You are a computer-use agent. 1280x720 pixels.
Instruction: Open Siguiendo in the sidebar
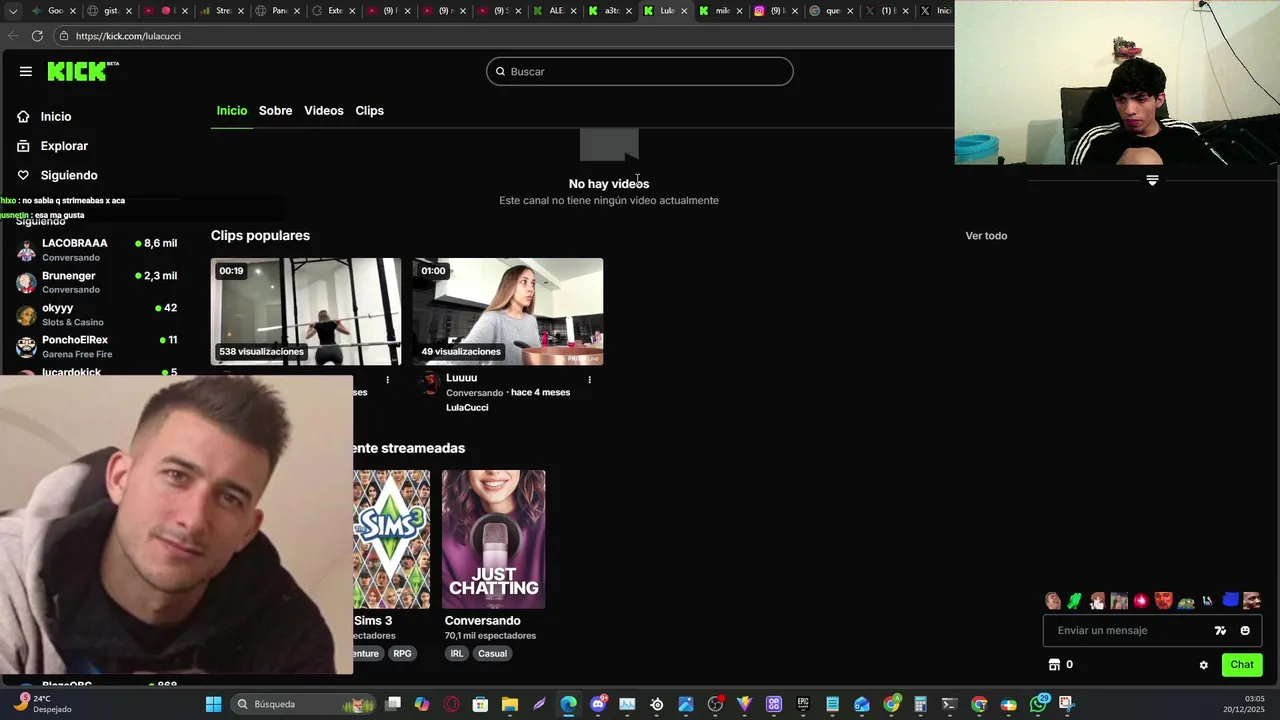[x=69, y=175]
